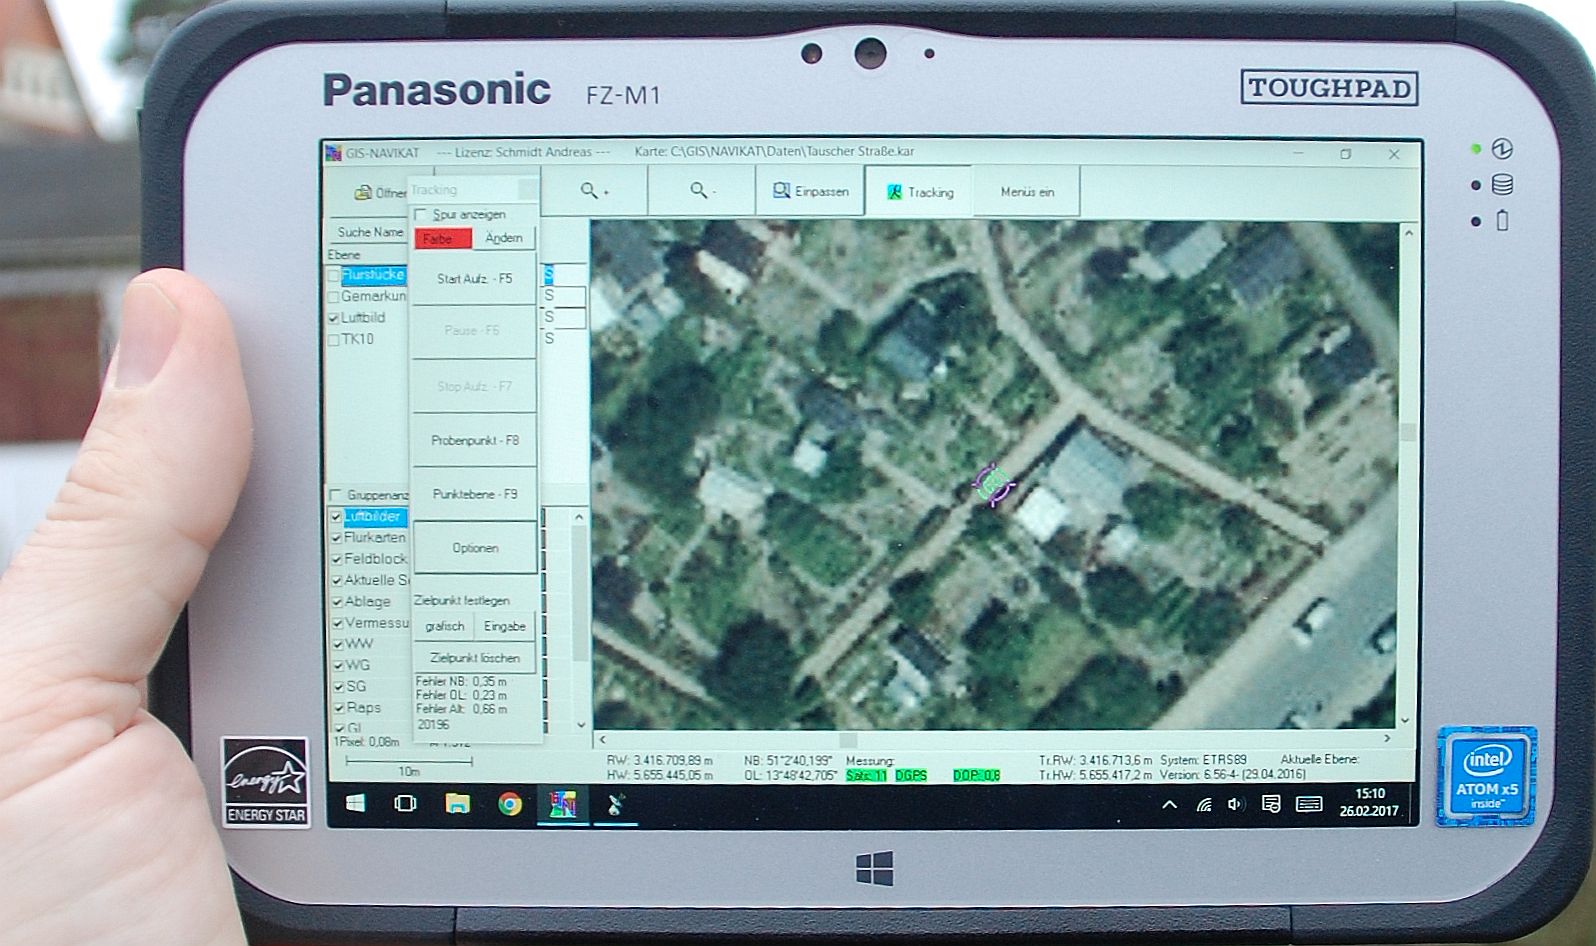This screenshot has height=946, width=1596.
Task: Open the on-screen keyboard tray icon
Action: click(x=1308, y=804)
